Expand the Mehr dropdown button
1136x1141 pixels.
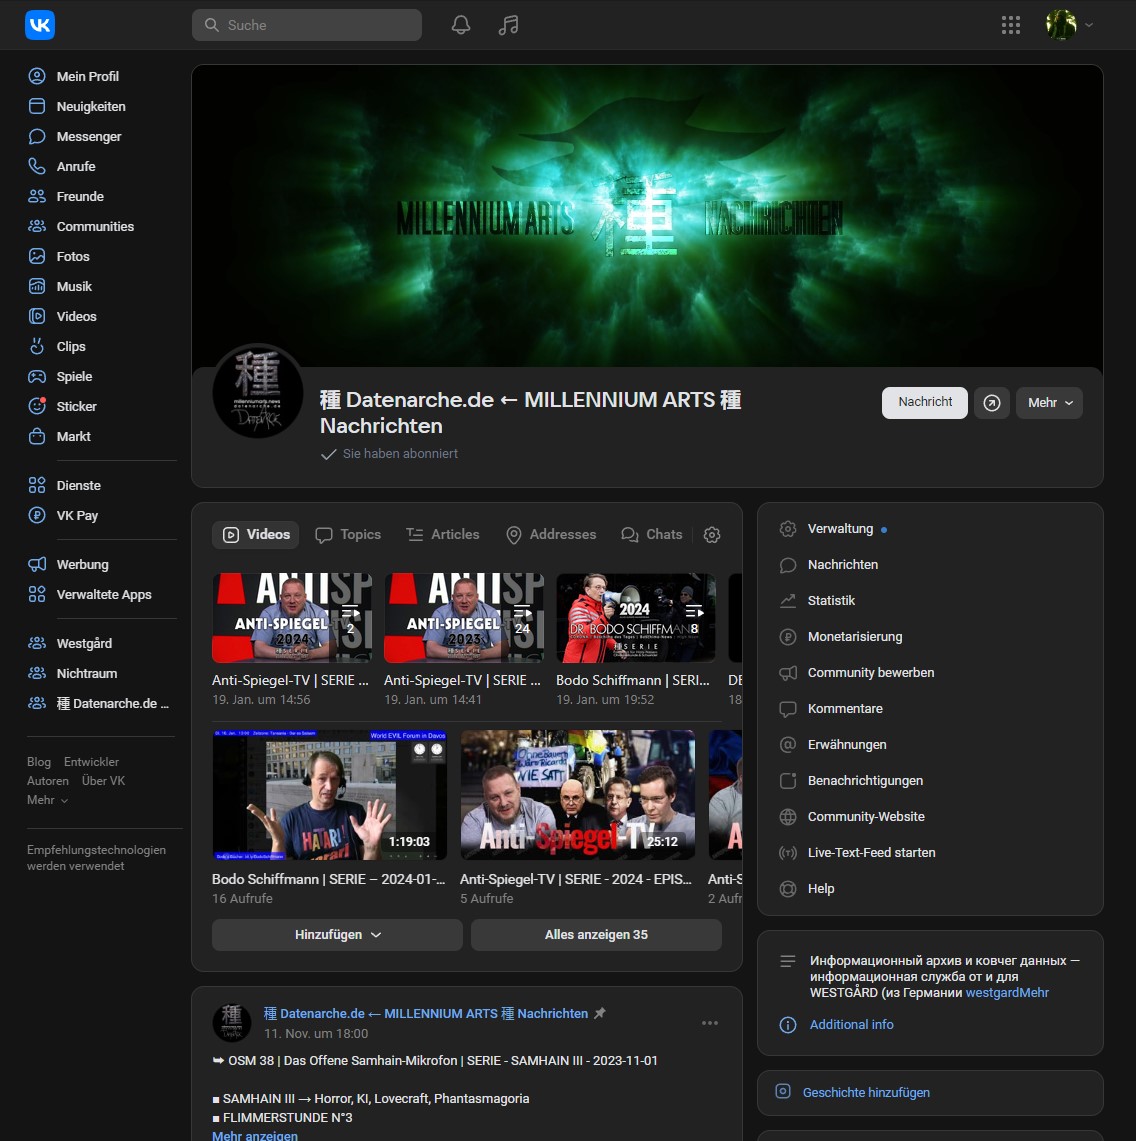[x=1049, y=402]
